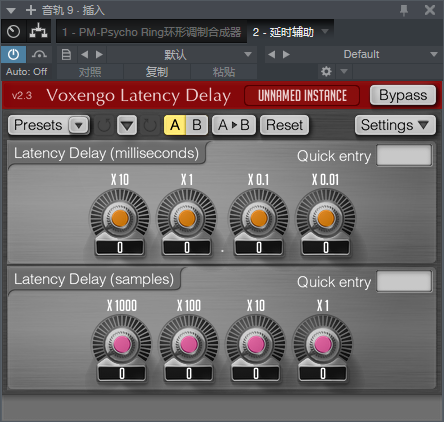Screen dimensions: 444x422
Task: Click the X 0.1 value display
Action: pos(259,248)
